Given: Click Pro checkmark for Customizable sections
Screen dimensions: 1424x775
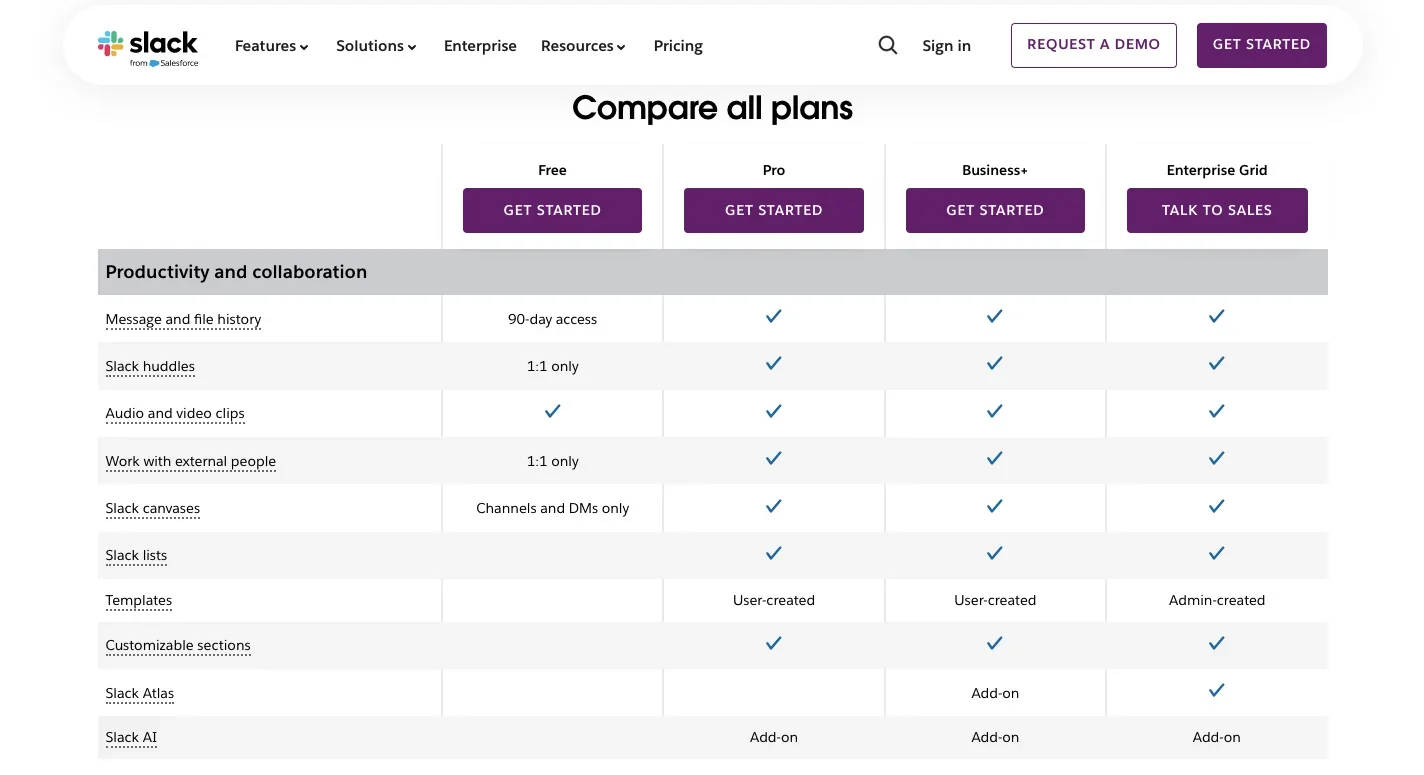Looking at the screenshot, I should tap(773, 644).
